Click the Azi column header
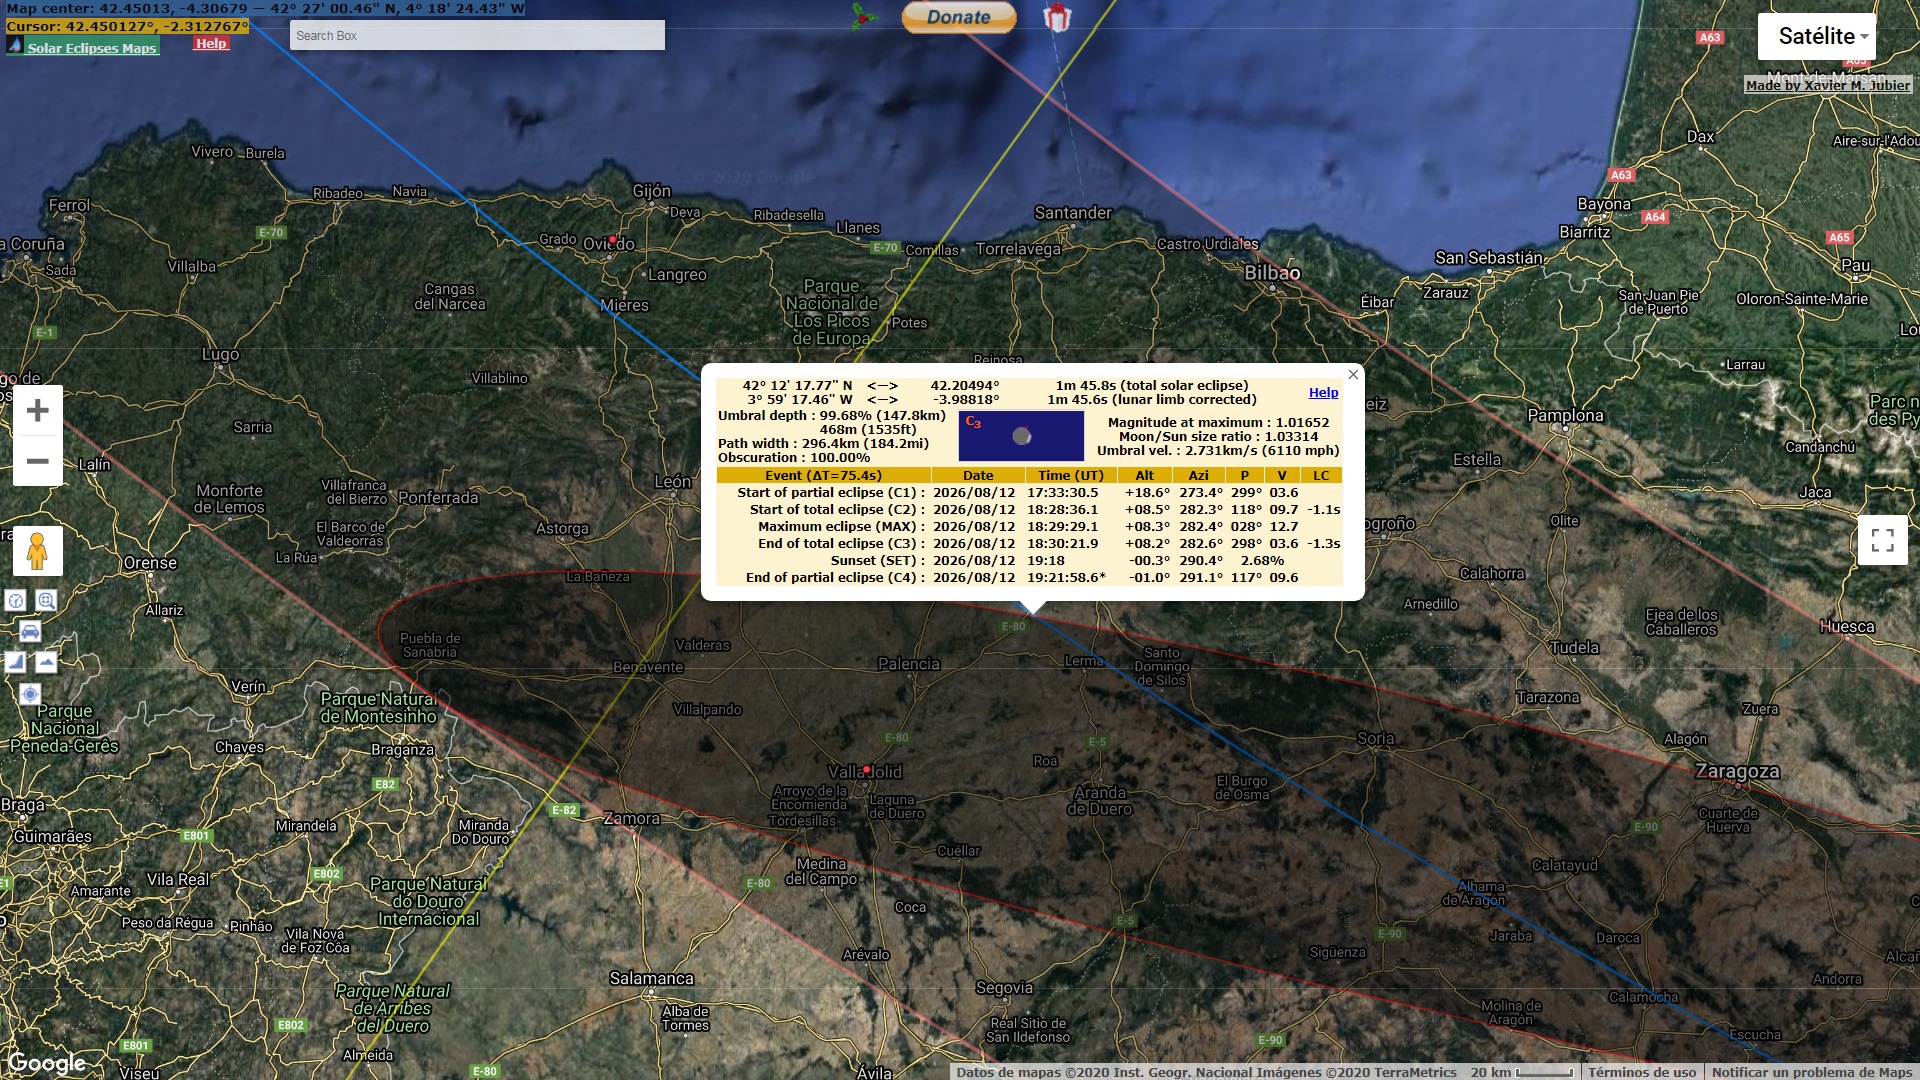This screenshot has width=1920, height=1080. pyautogui.click(x=1198, y=475)
